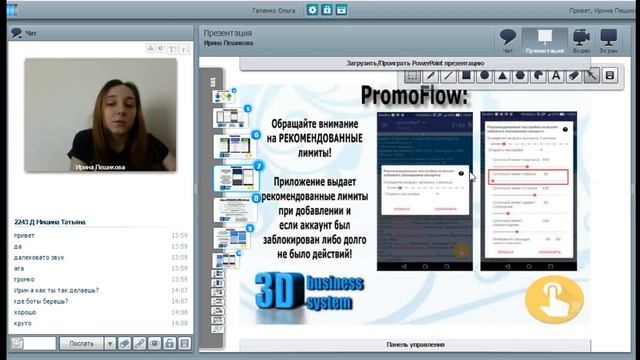Open slide thumbnail number 9
The image size is (640, 360).
tap(232, 238)
